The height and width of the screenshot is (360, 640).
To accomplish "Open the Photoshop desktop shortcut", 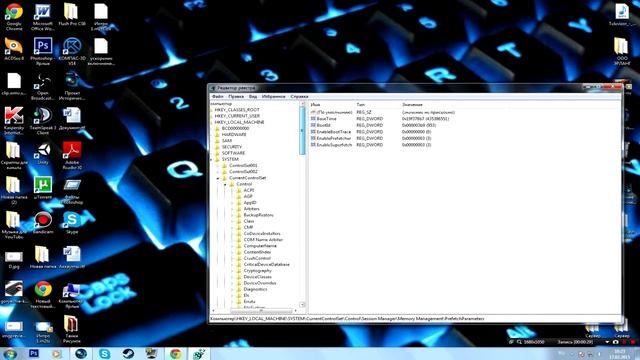I will pos(42,51).
